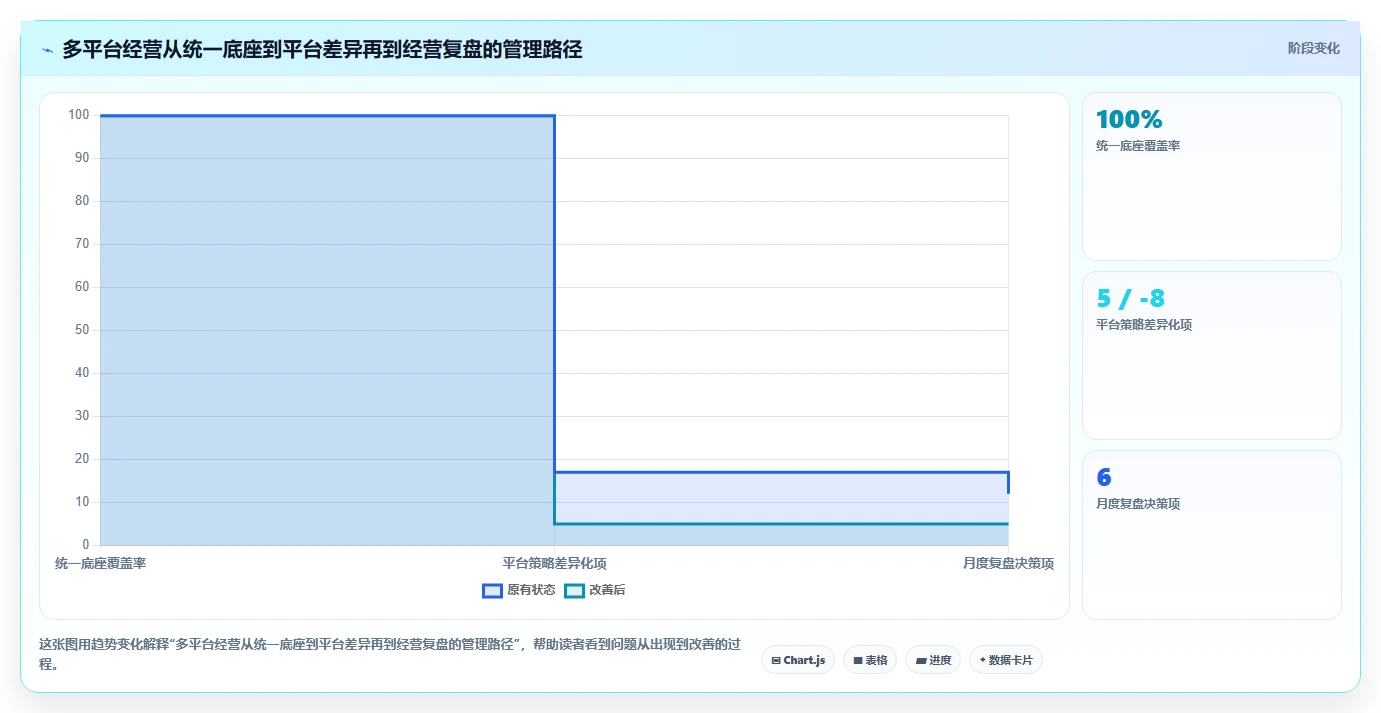Click the 数据卡片 tag button
Viewport: 1381px width, 713px height.
(1006, 660)
